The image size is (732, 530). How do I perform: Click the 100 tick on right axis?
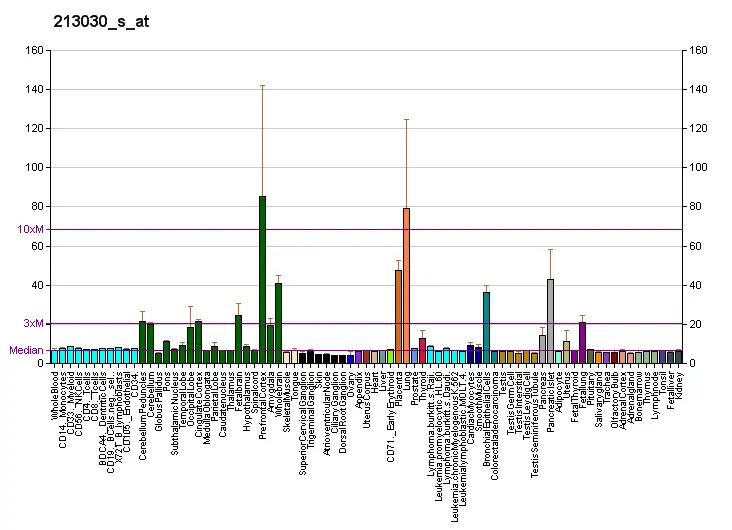click(x=698, y=168)
